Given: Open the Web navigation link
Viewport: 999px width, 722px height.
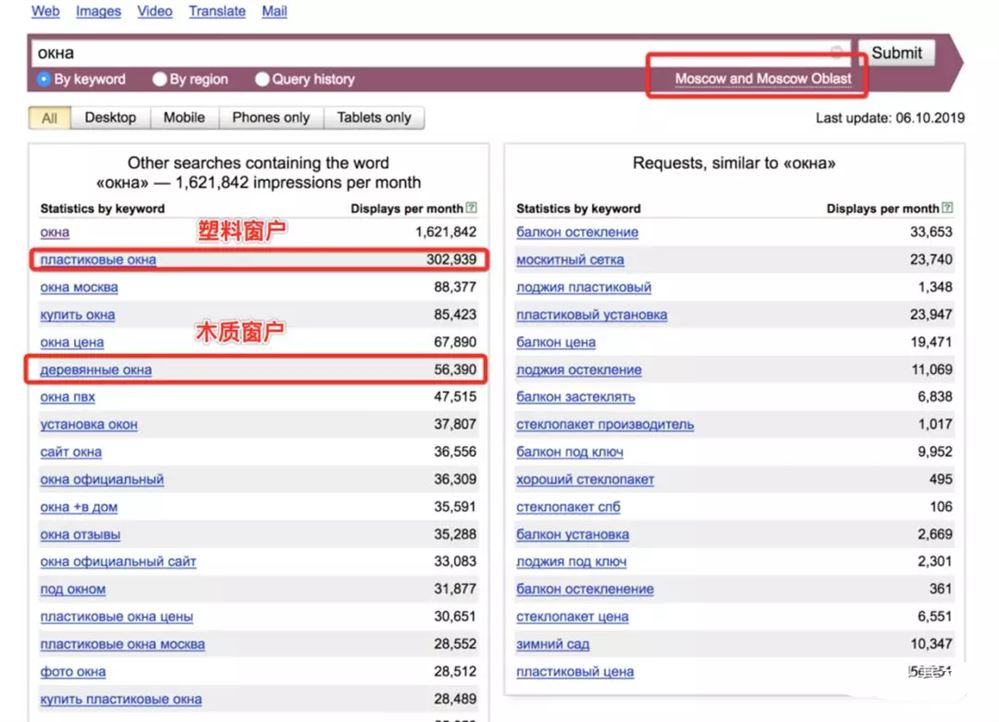Looking at the screenshot, I should 45,11.
